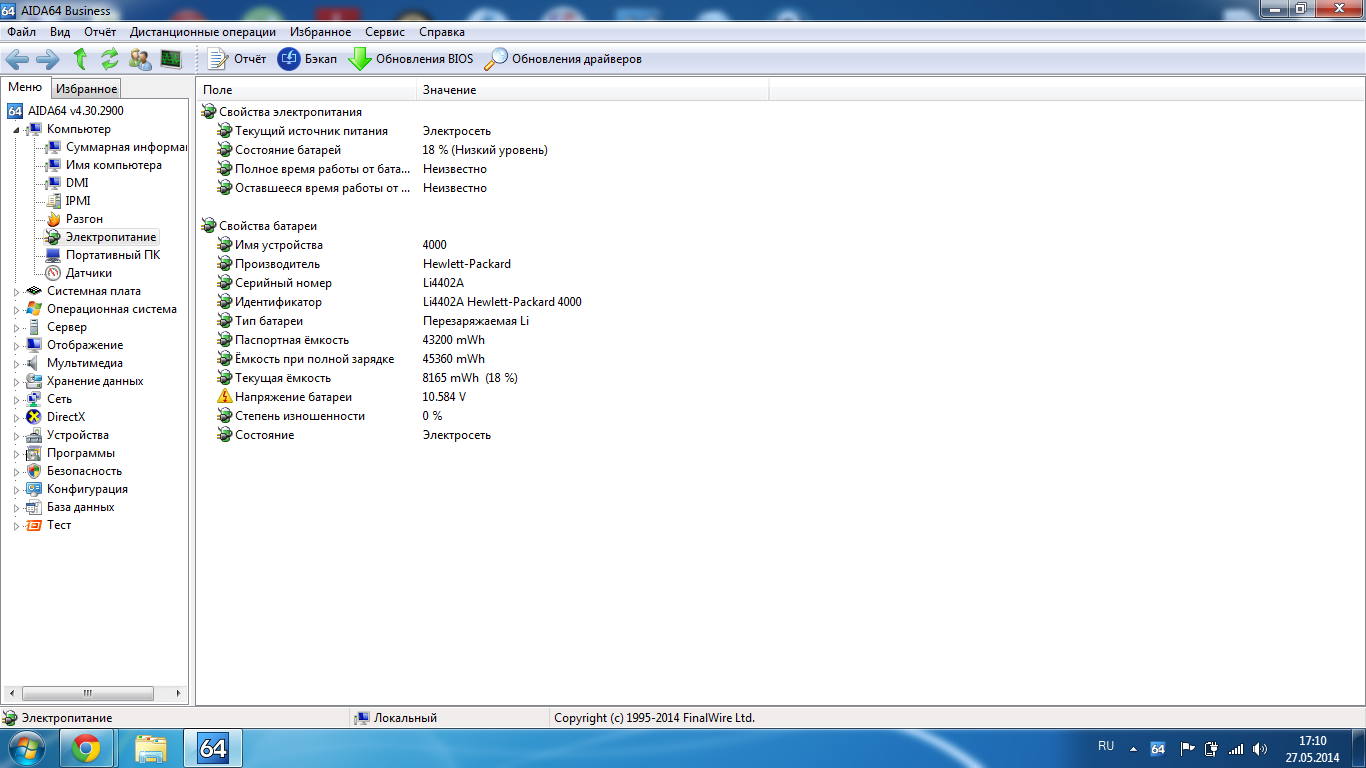
Task: Select the Датчики gauge icon item
Action: [x=53, y=273]
